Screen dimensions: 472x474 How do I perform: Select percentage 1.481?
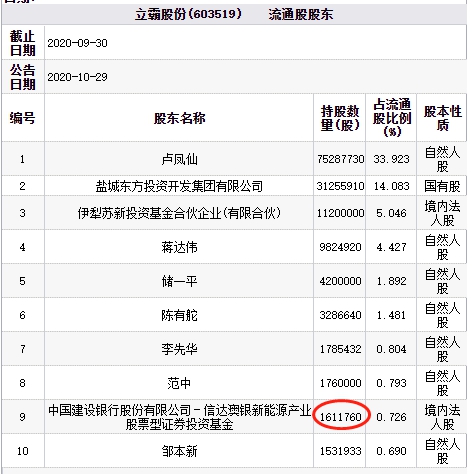[x=391, y=315]
